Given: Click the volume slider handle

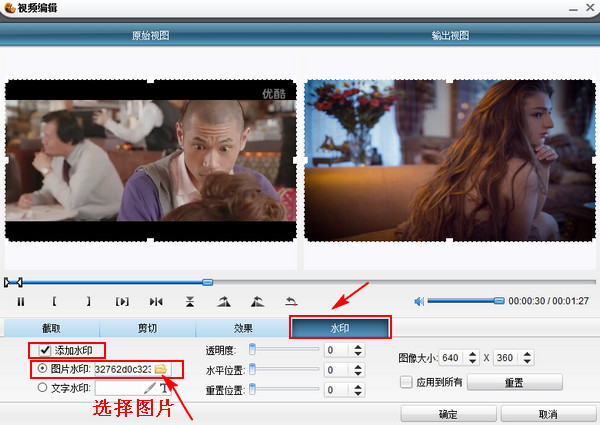Looking at the screenshot, I should coord(499,301).
